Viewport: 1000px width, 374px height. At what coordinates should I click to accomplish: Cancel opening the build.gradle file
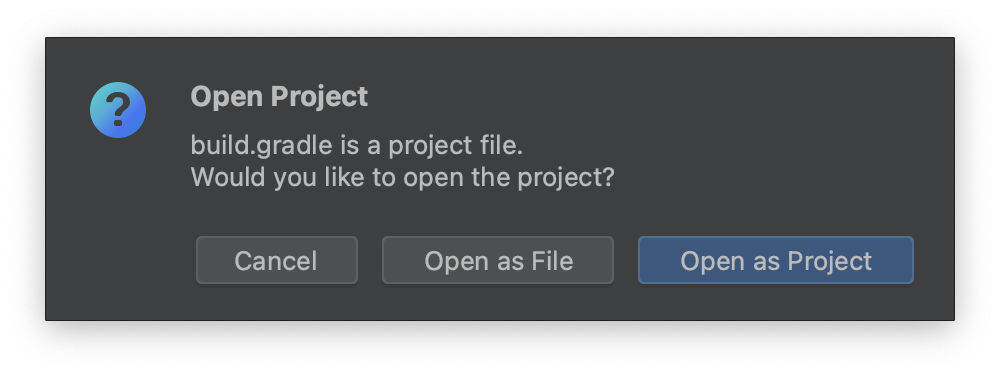[x=277, y=260]
